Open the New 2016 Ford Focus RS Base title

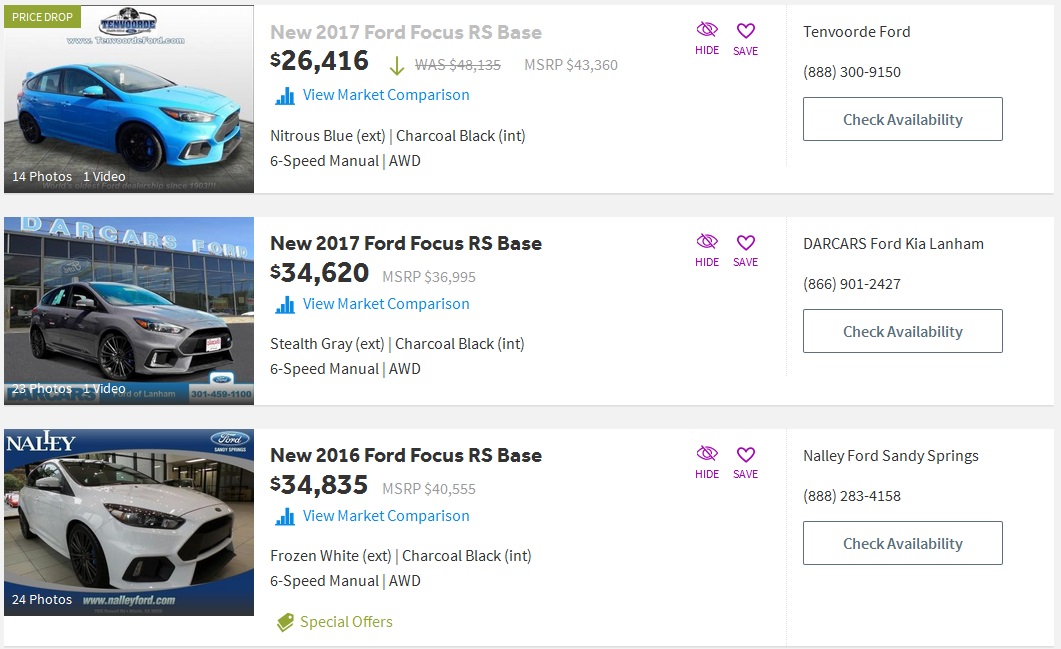click(406, 455)
